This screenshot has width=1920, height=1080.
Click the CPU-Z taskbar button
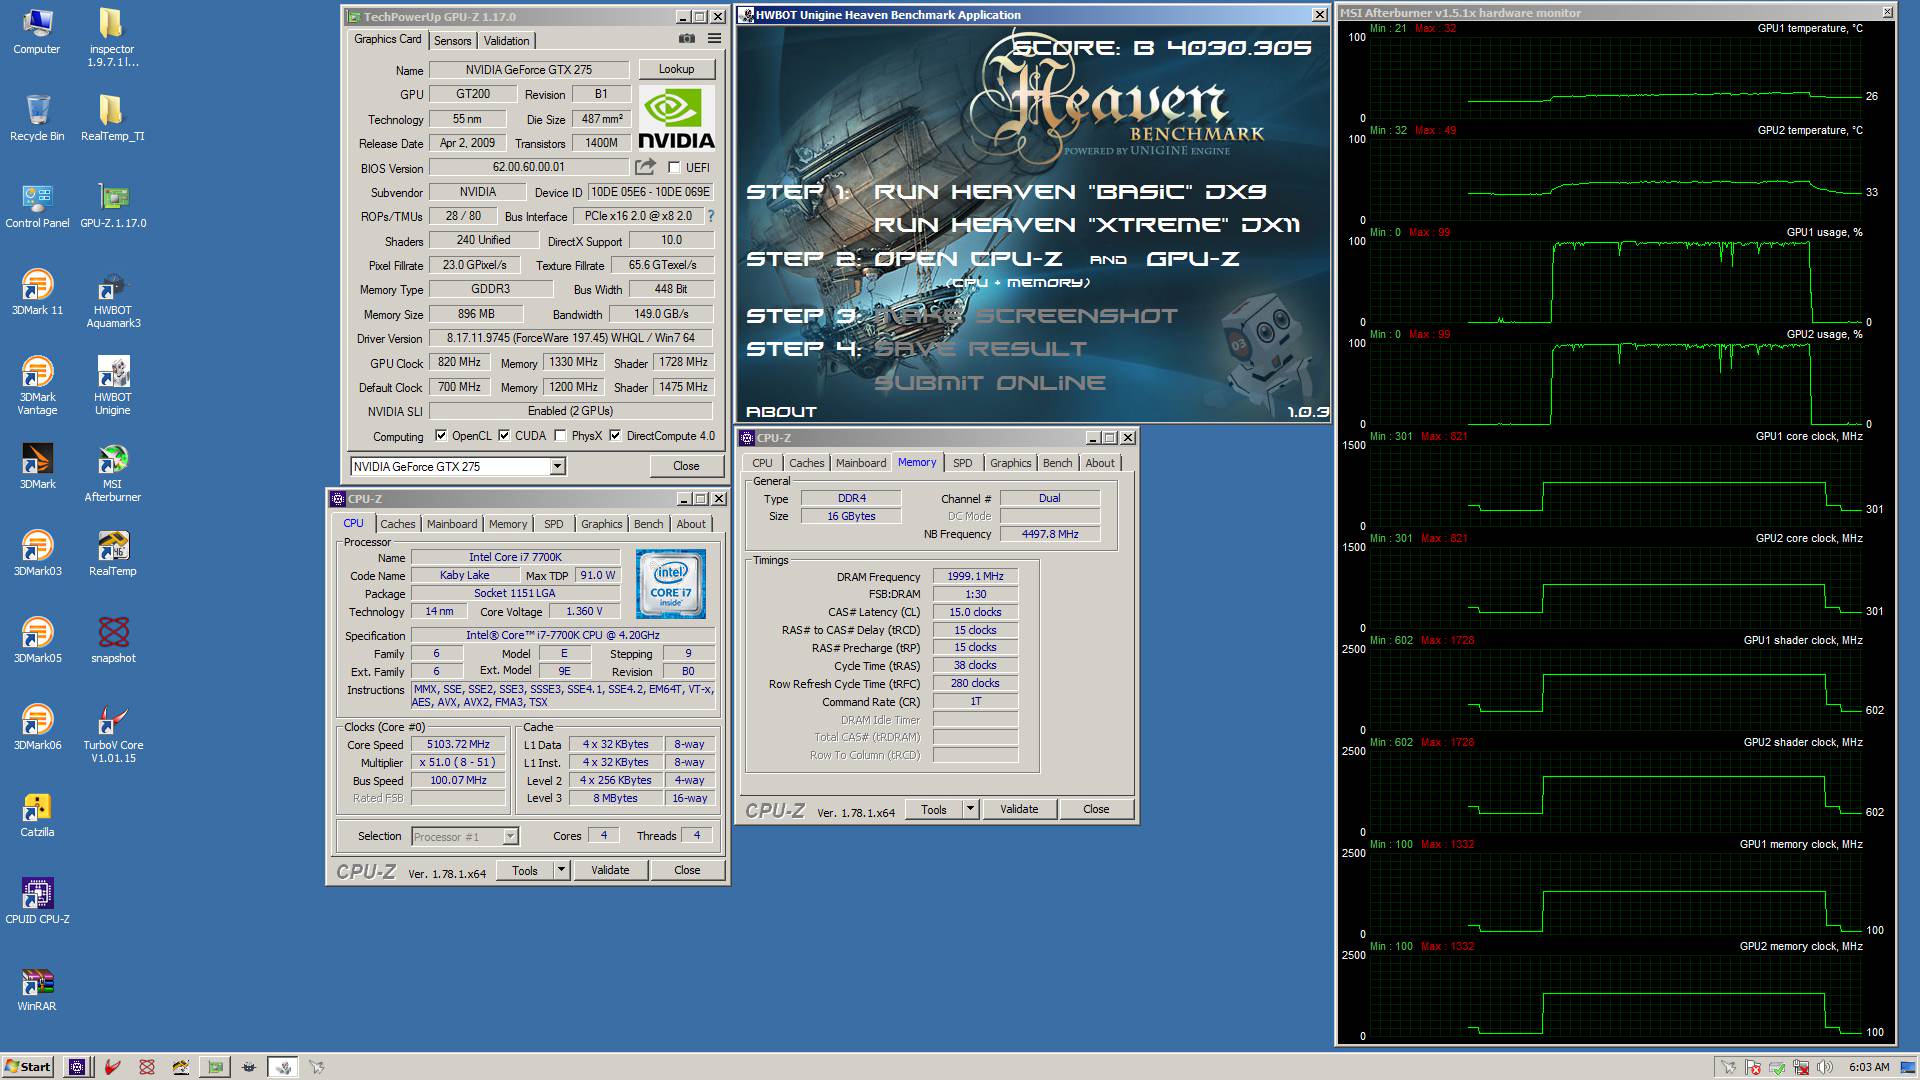coord(78,1067)
